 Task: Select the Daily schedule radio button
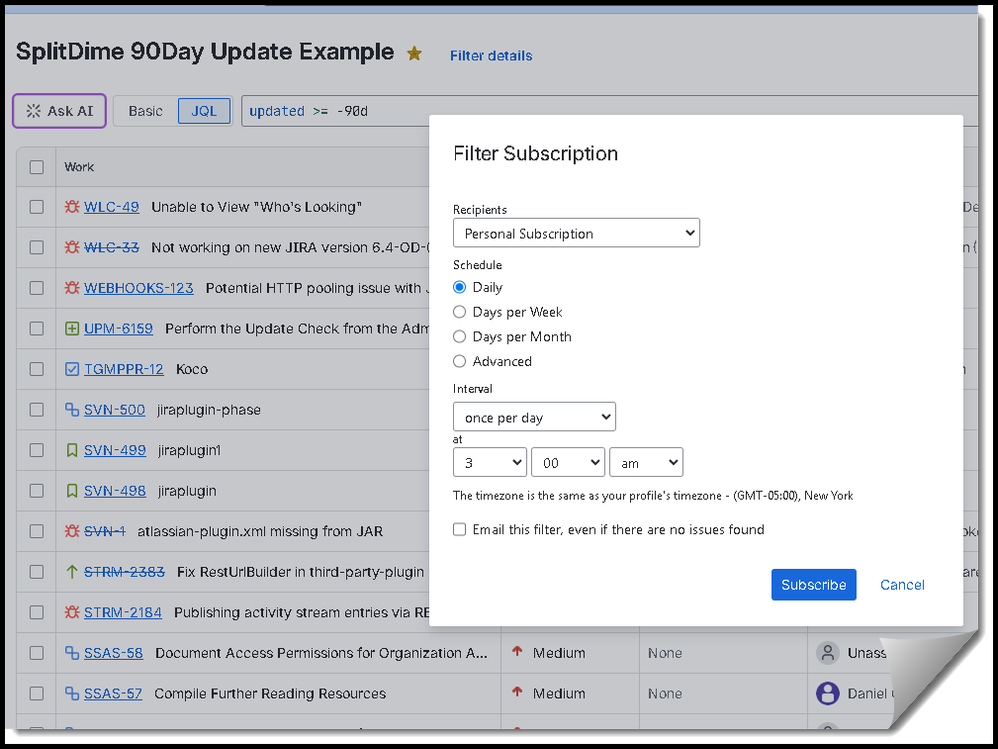[x=459, y=287]
